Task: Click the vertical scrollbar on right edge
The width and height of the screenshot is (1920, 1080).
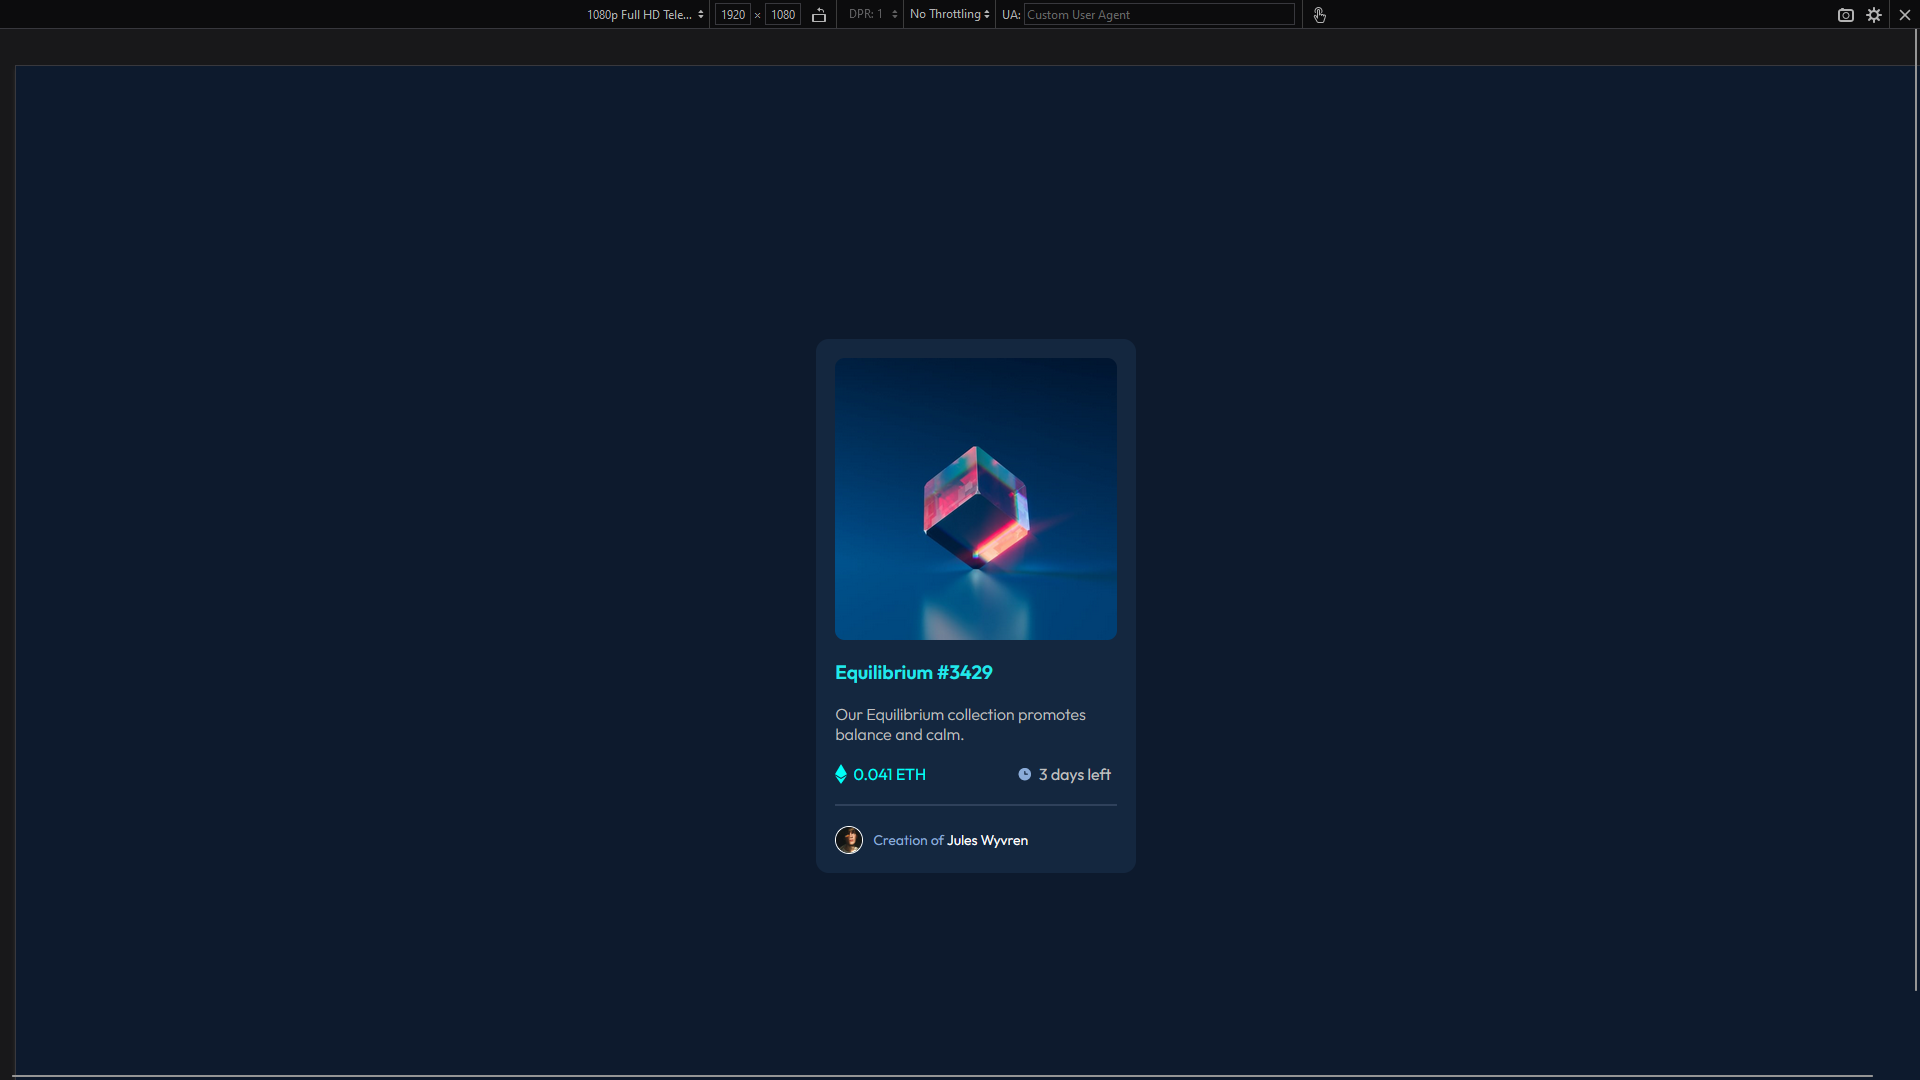Action: click(x=1916, y=510)
